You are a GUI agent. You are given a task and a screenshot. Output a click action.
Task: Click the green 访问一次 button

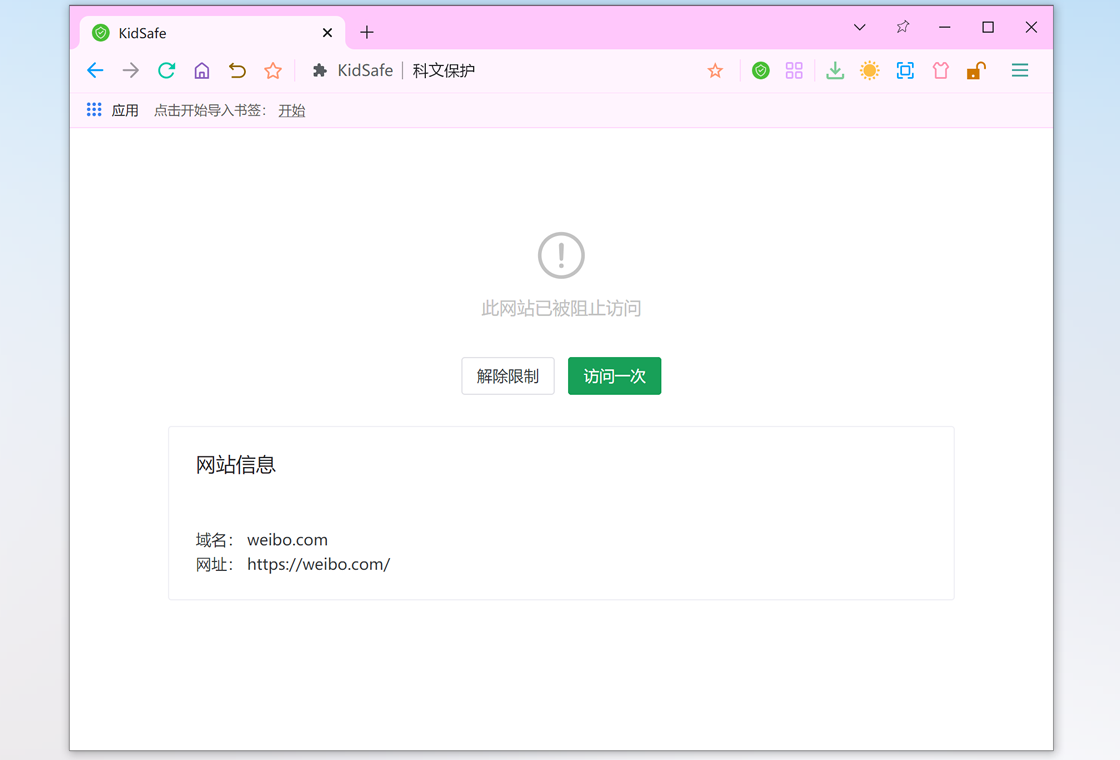click(x=614, y=376)
